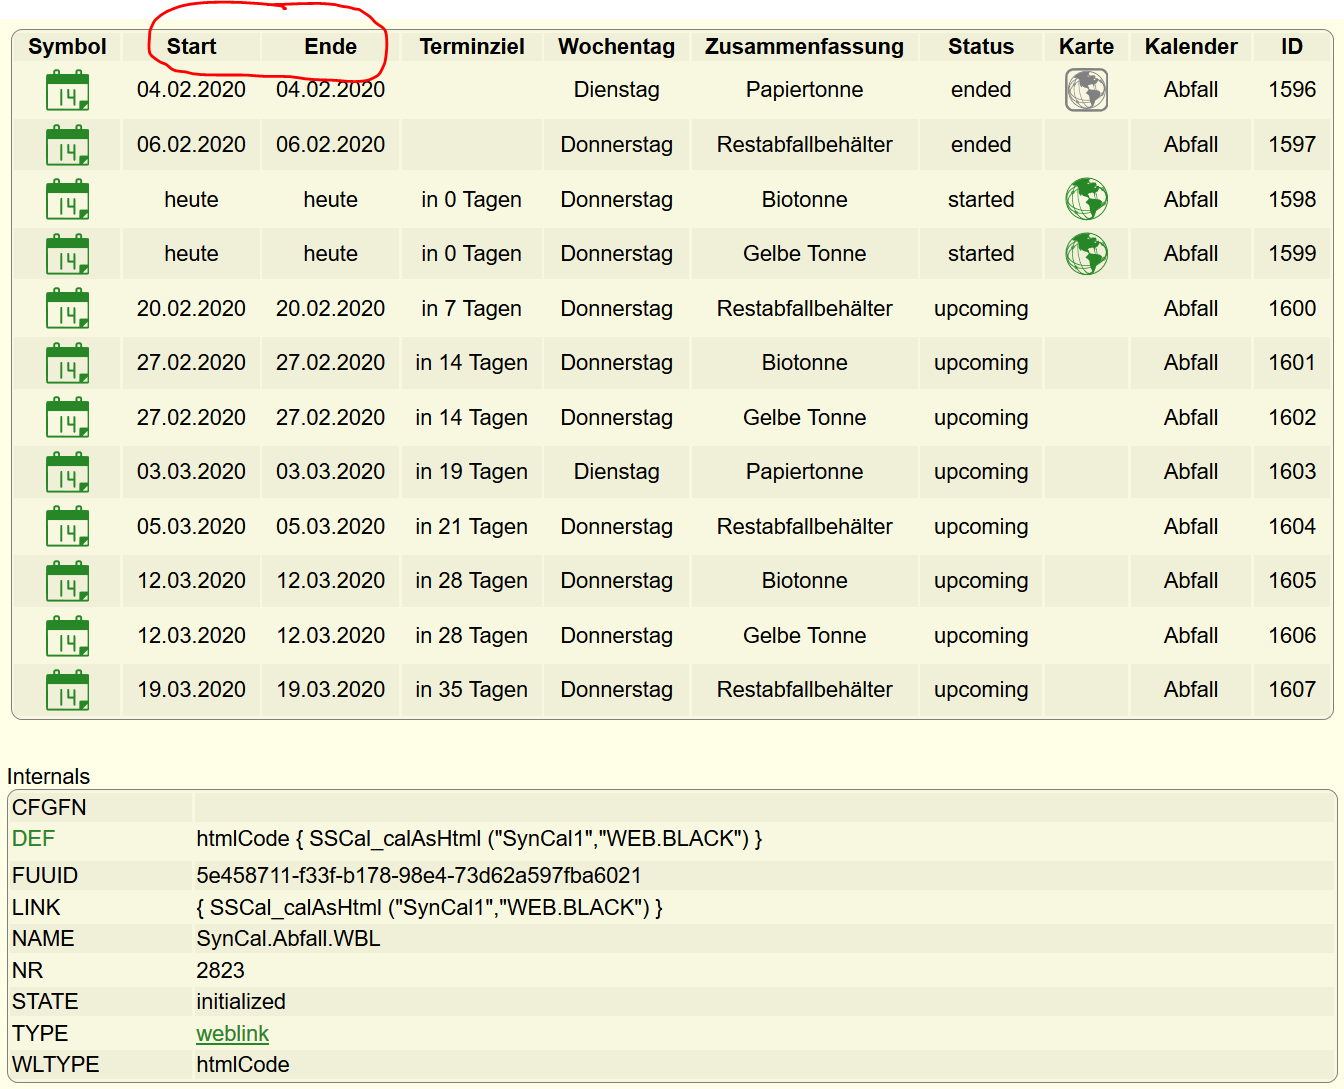The height and width of the screenshot is (1089, 1344).
Task: Click 'upcoming' status in row 1602
Action: click(981, 417)
